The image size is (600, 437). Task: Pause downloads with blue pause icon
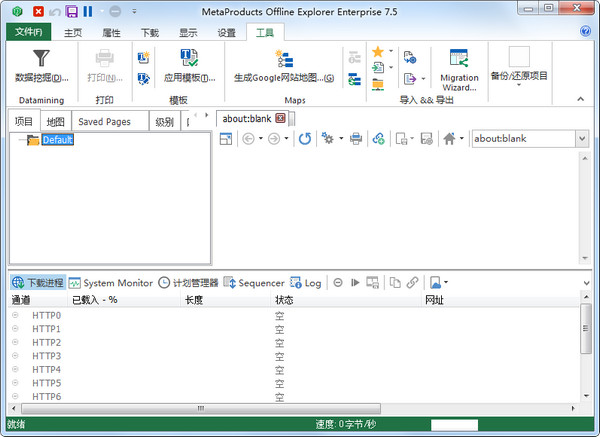[x=88, y=11]
